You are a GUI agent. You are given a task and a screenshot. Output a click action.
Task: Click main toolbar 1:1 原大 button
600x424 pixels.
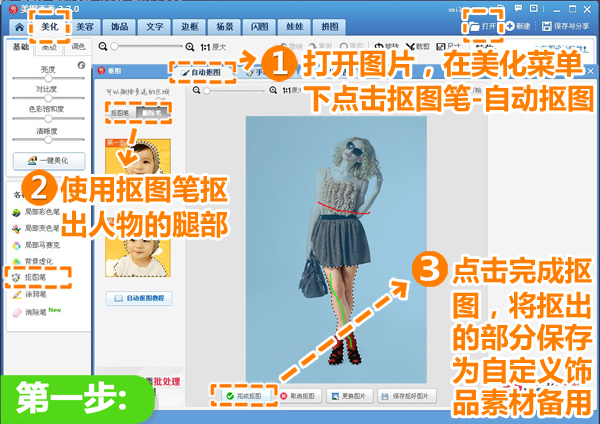click(x=213, y=47)
